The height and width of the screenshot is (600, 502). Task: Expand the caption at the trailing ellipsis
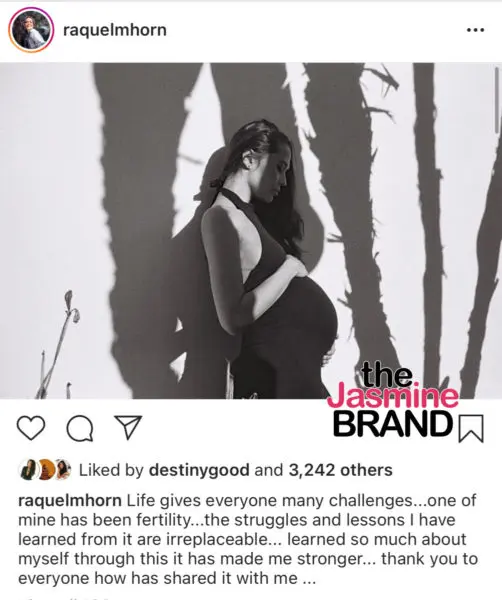pyautogui.click(x=310, y=579)
